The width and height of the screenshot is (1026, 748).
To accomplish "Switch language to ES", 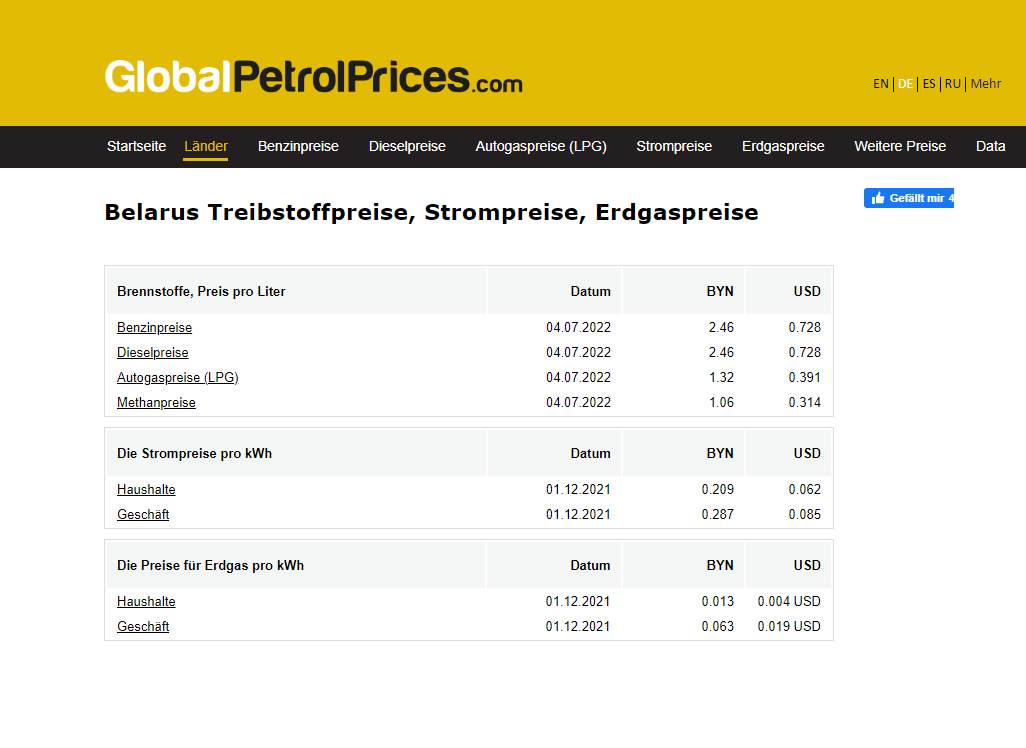I will pyautogui.click(x=929, y=84).
